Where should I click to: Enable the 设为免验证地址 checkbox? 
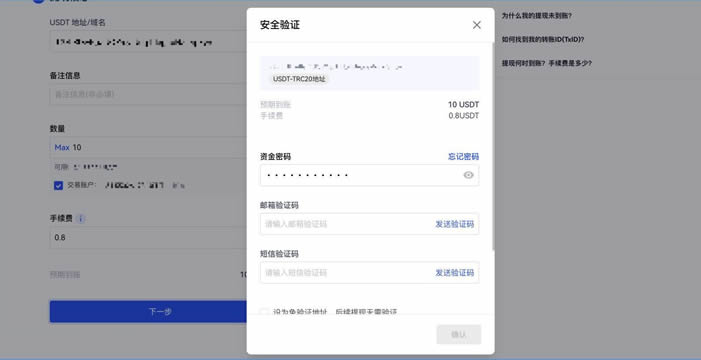click(x=264, y=312)
